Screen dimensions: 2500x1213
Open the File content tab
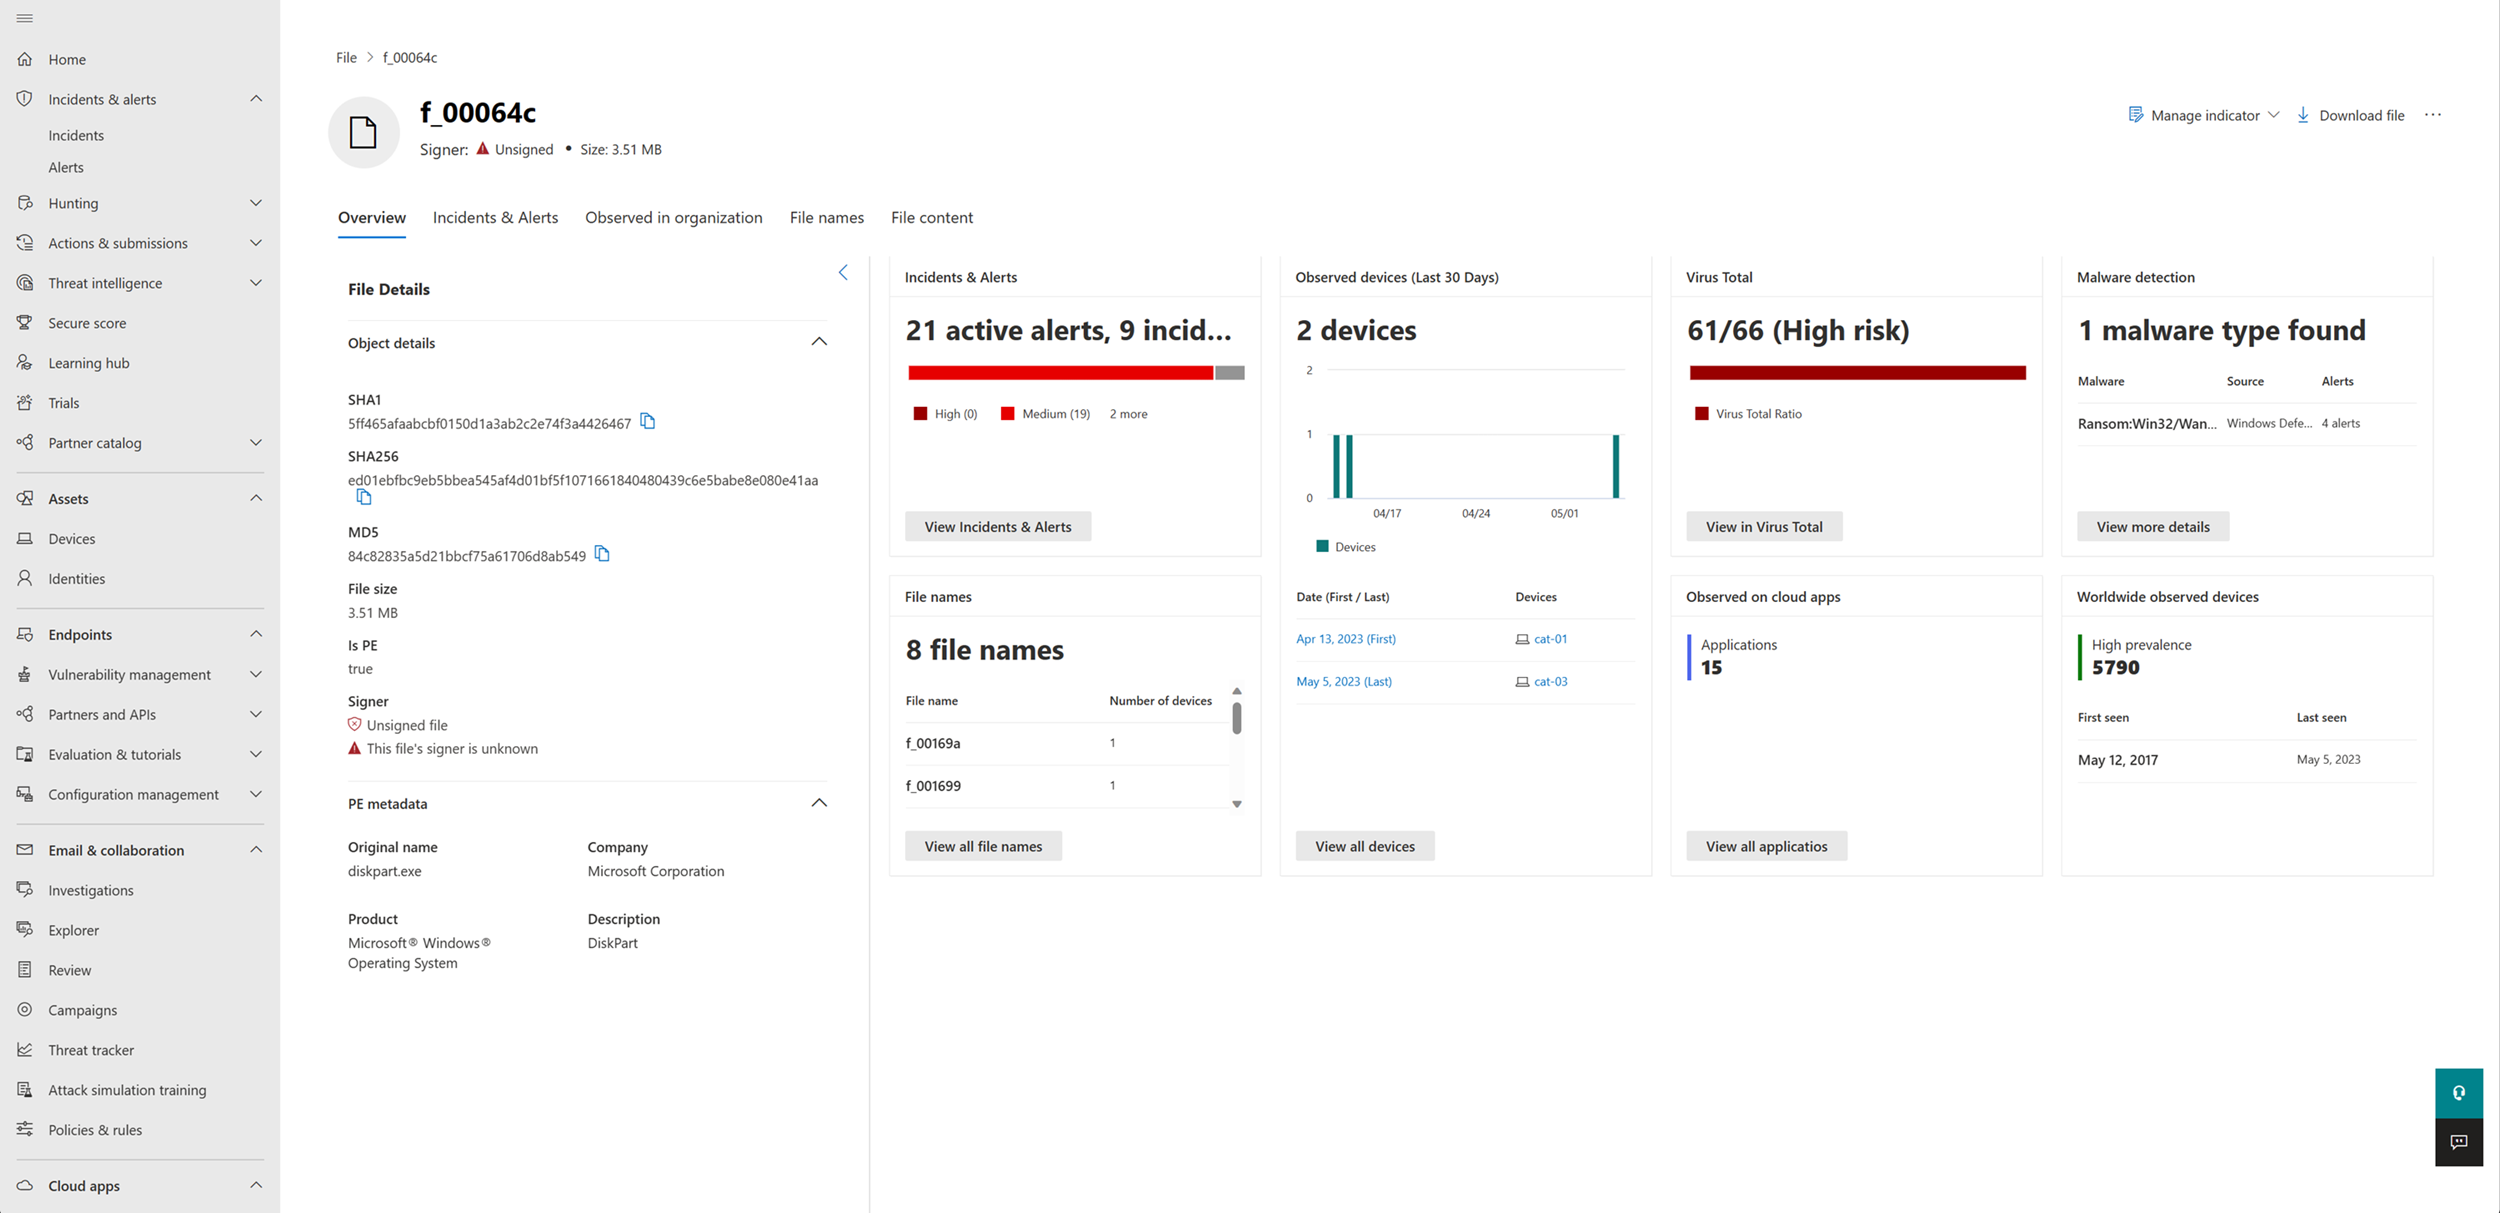(x=931, y=217)
